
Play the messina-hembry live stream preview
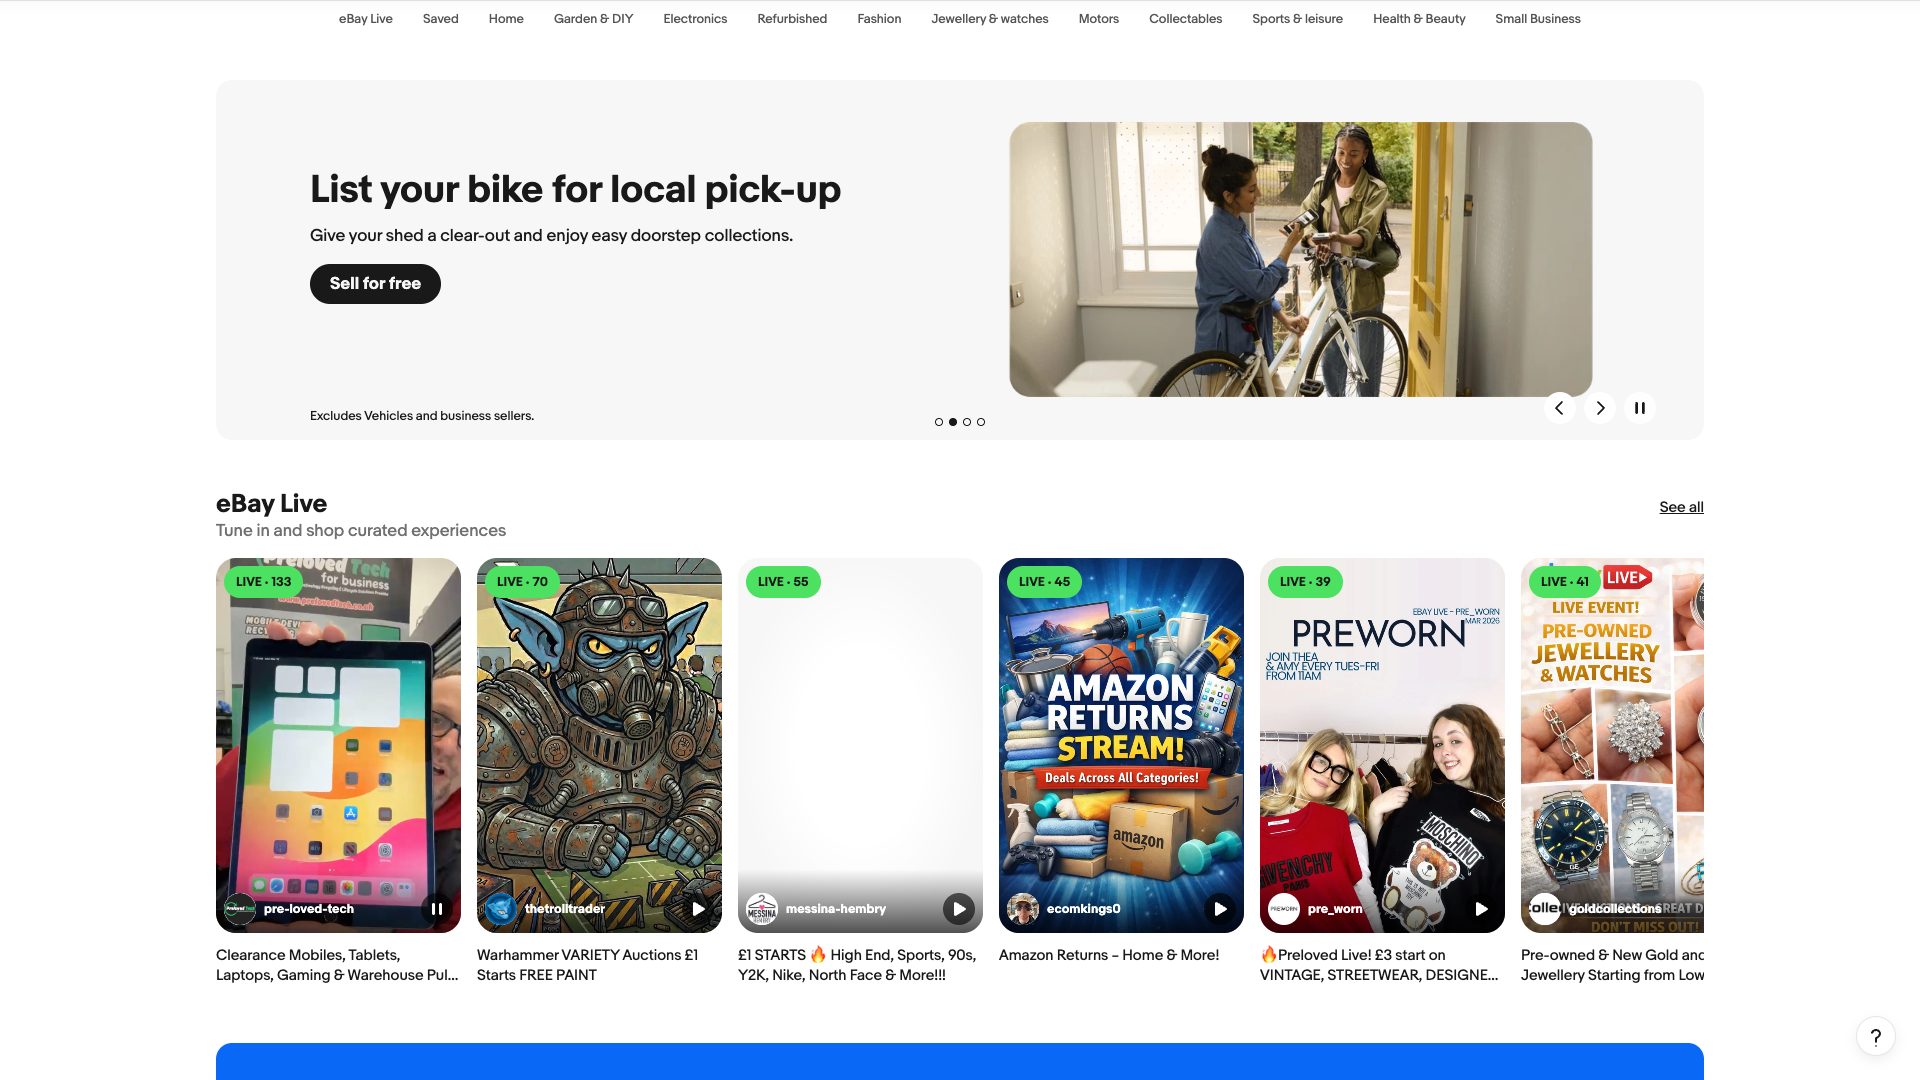coord(959,909)
